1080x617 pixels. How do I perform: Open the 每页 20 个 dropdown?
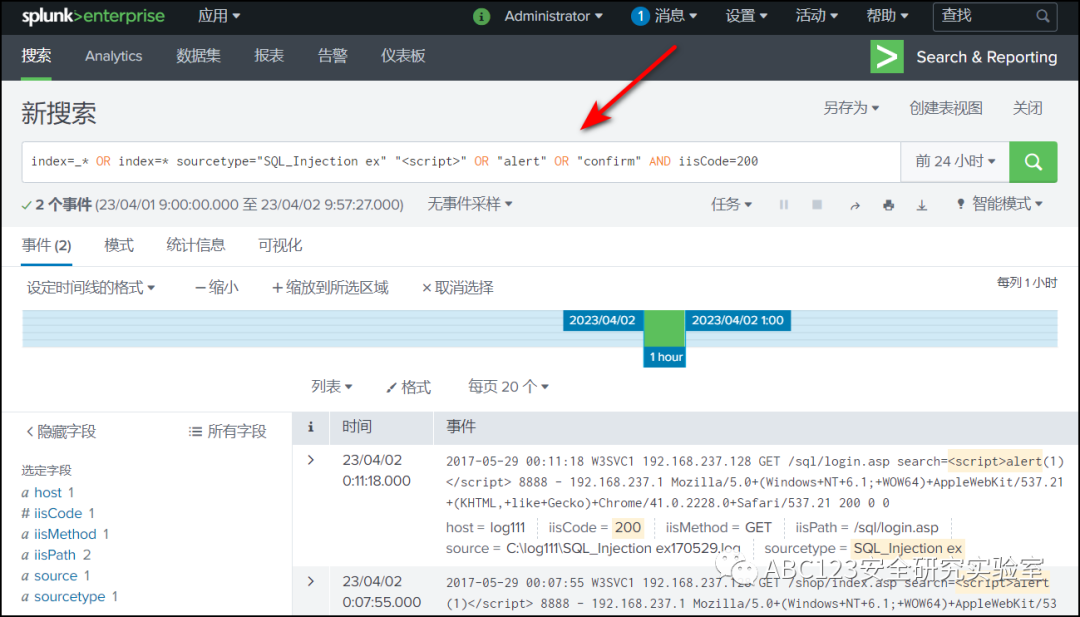pos(508,387)
